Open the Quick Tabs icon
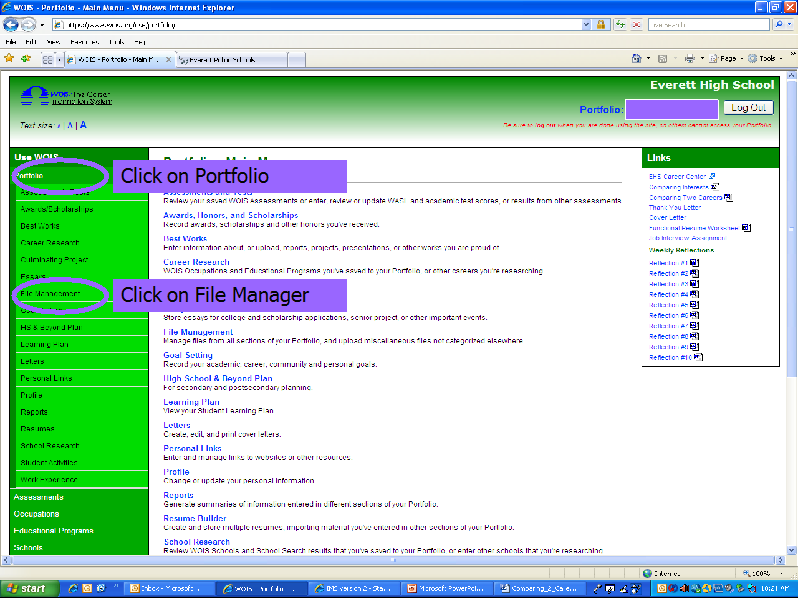 click(47, 60)
